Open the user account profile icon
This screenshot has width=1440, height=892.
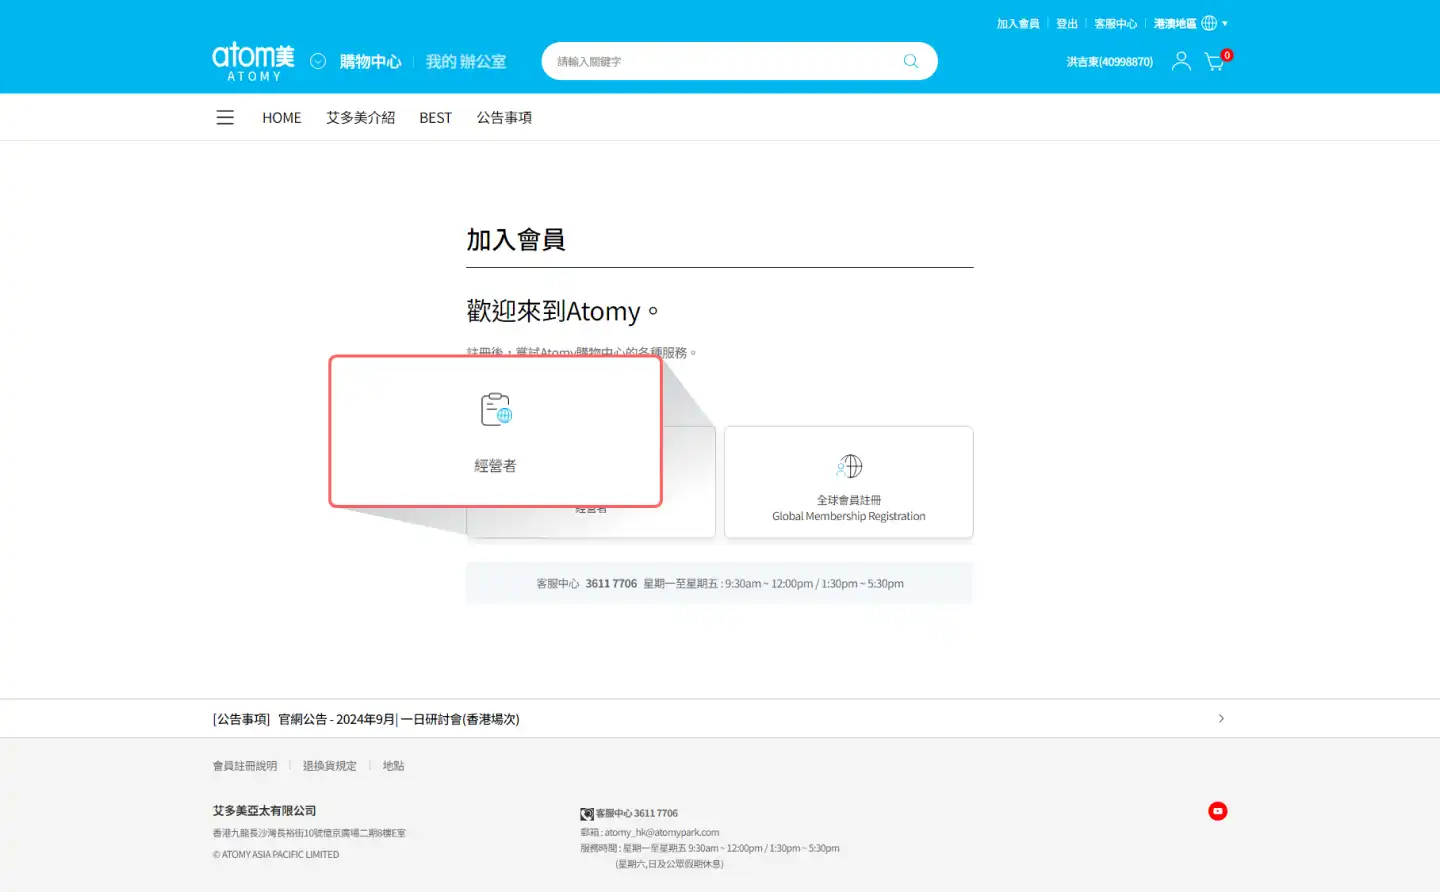(1181, 61)
